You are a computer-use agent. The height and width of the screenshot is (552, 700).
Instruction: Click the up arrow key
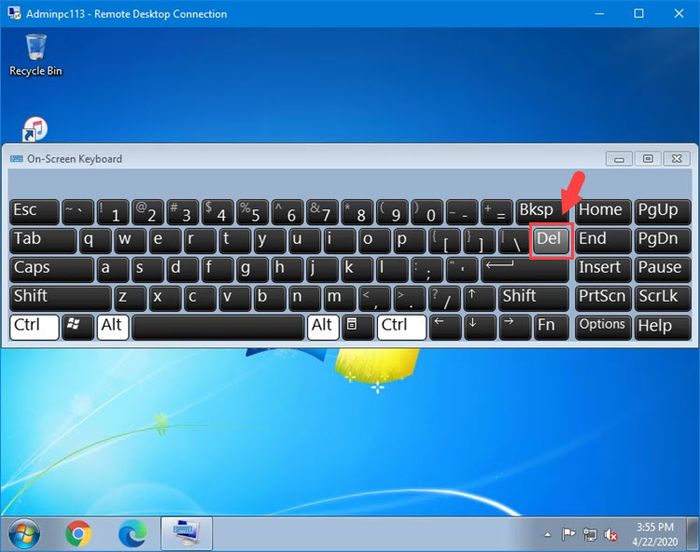coord(479,298)
